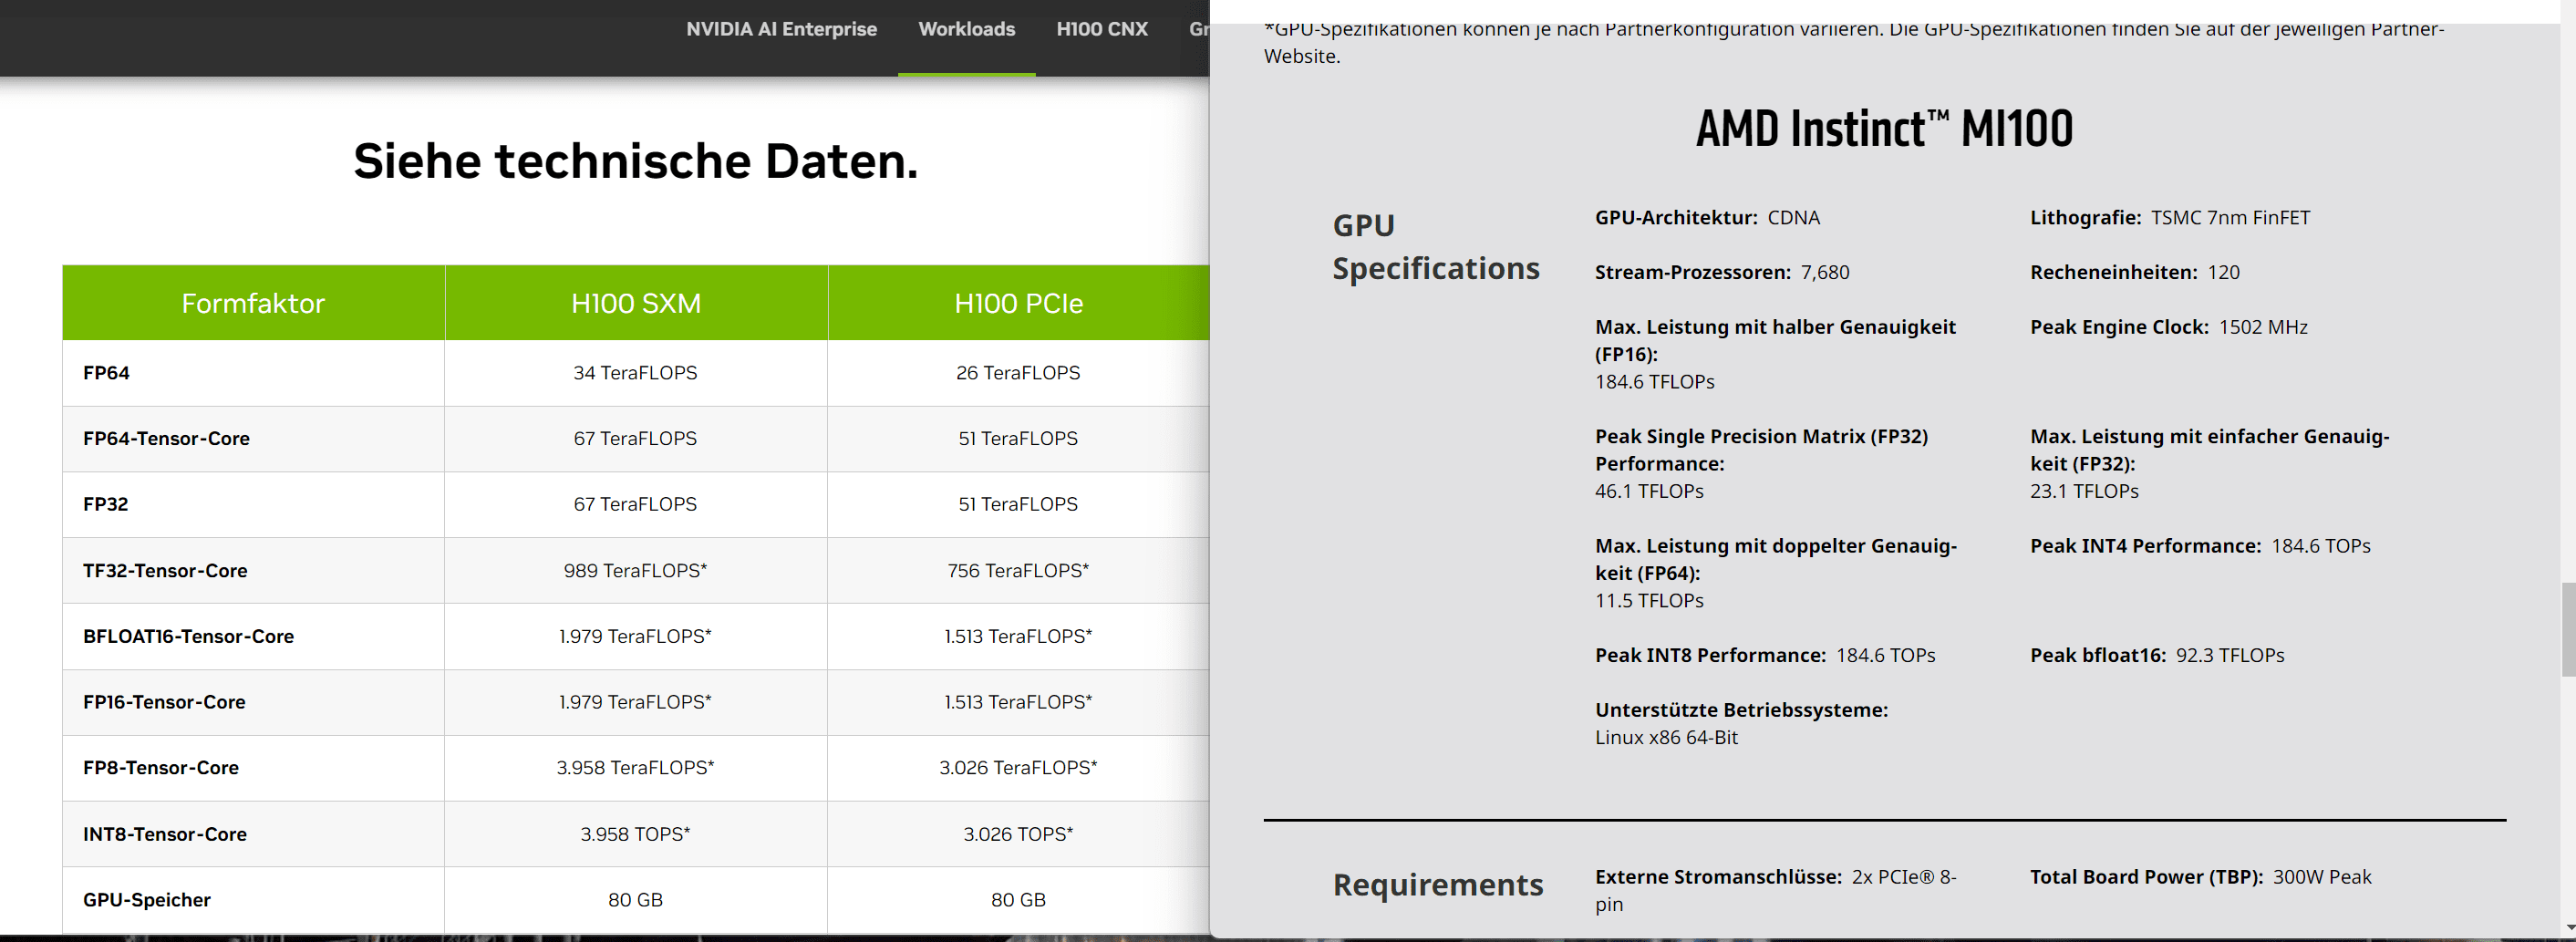
Task: Click the scrollbar down arrow in AMD window
Action: (2567, 930)
